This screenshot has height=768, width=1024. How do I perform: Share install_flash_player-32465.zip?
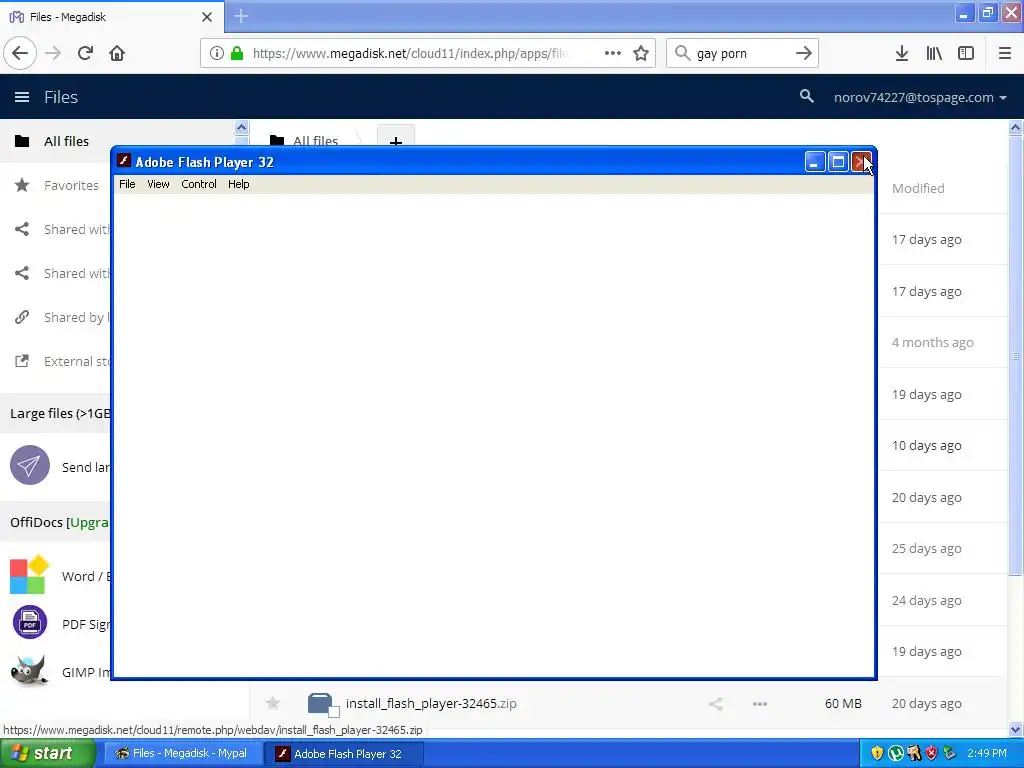tap(716, 703)
